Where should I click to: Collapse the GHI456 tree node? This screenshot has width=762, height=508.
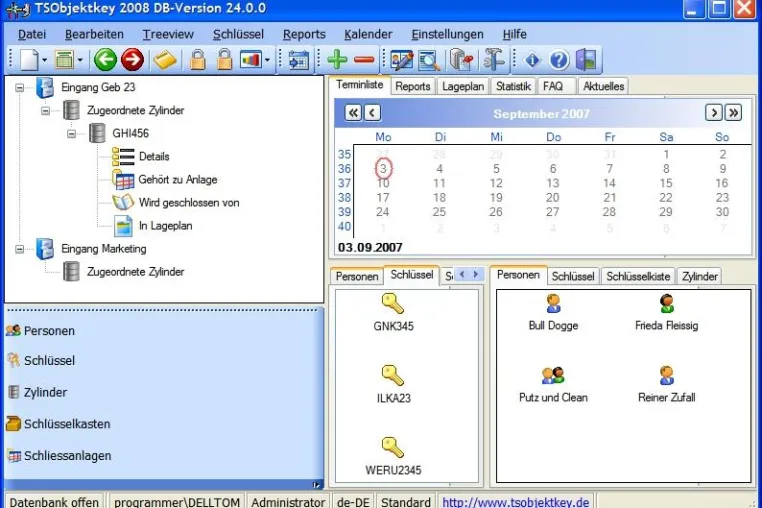[71, 134]
